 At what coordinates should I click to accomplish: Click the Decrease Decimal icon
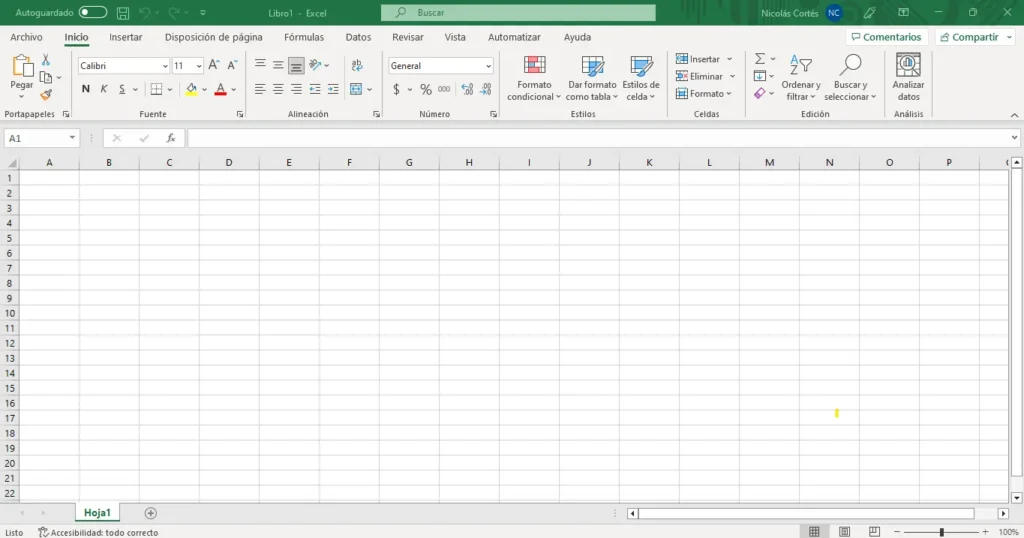tap(486, 89)
